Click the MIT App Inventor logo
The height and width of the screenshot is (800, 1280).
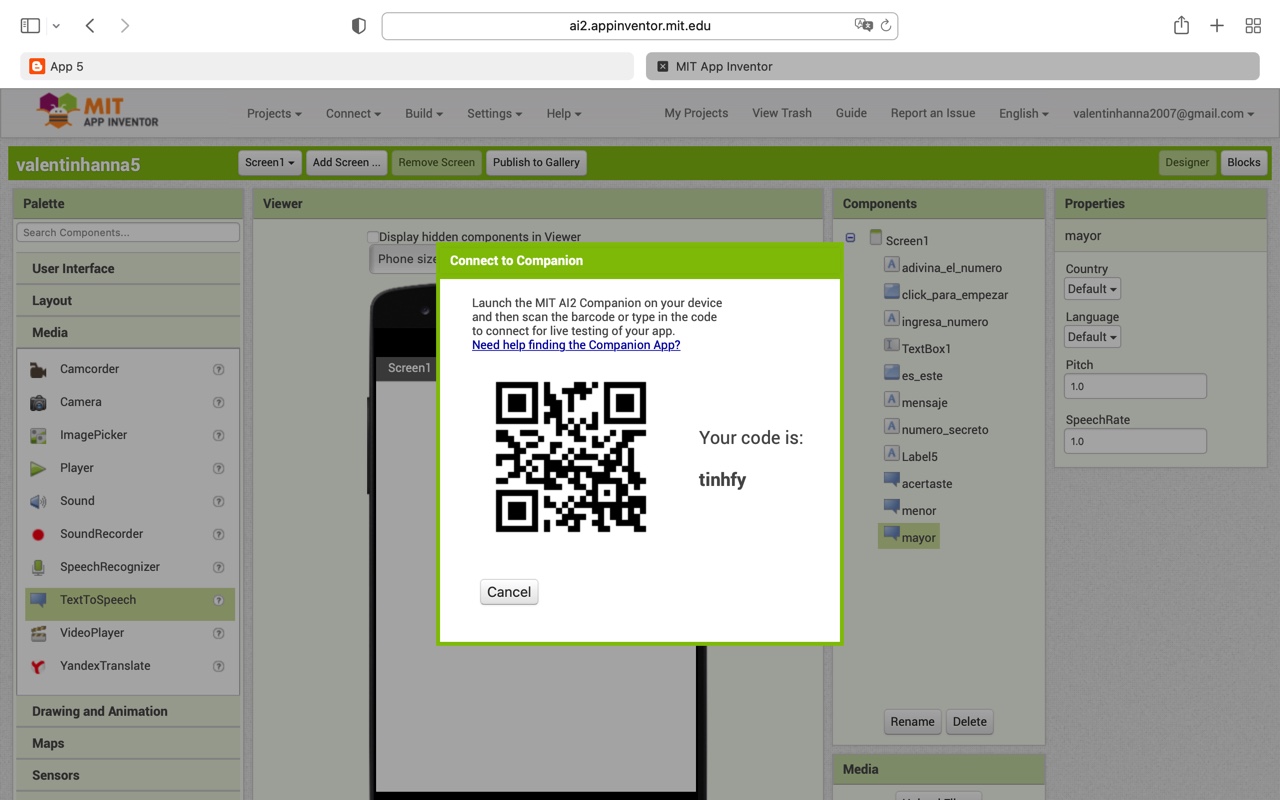[x=97, y=111]
